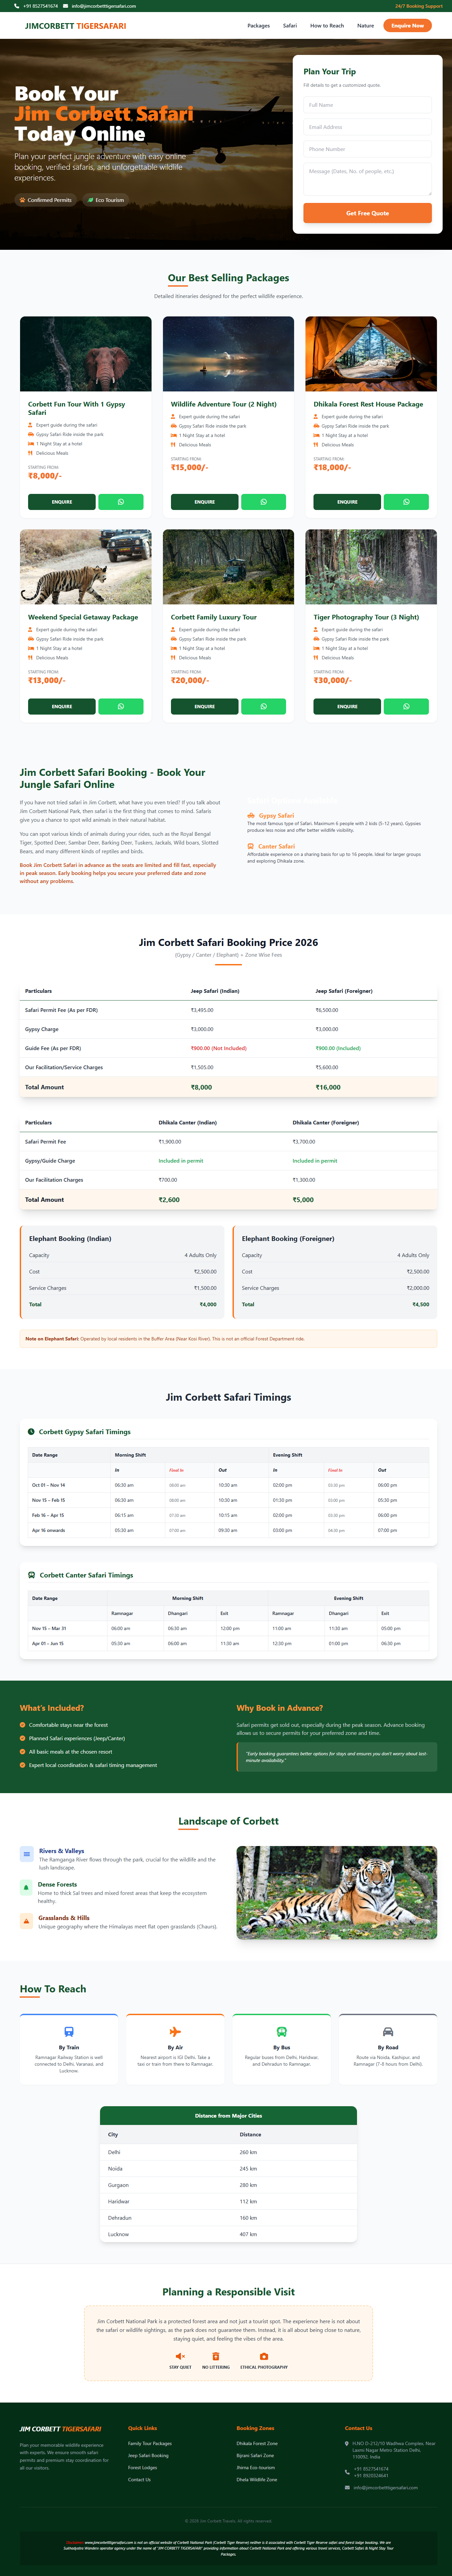Open the Weekend Special Getaway tiger thumbnail
This screenshot has width=452, height=2576.
(86, 567)
